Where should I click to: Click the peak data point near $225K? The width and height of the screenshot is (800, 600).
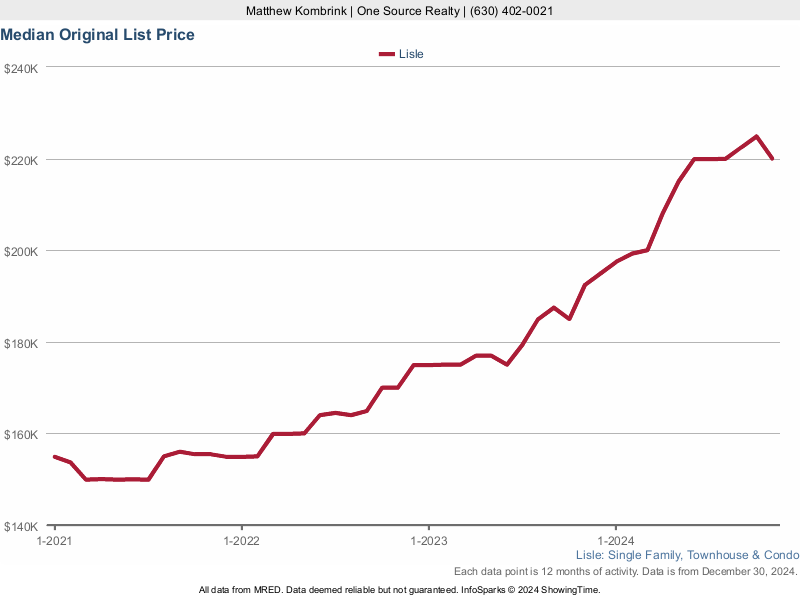pyautogui.click(x=756, y=136)
